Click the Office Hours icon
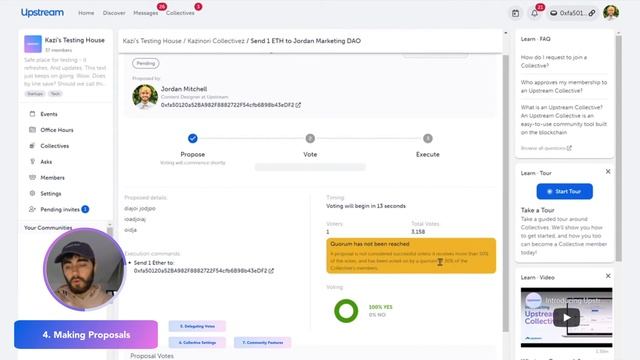The width and height of the screenshot is (640, 360). (32, 130)
